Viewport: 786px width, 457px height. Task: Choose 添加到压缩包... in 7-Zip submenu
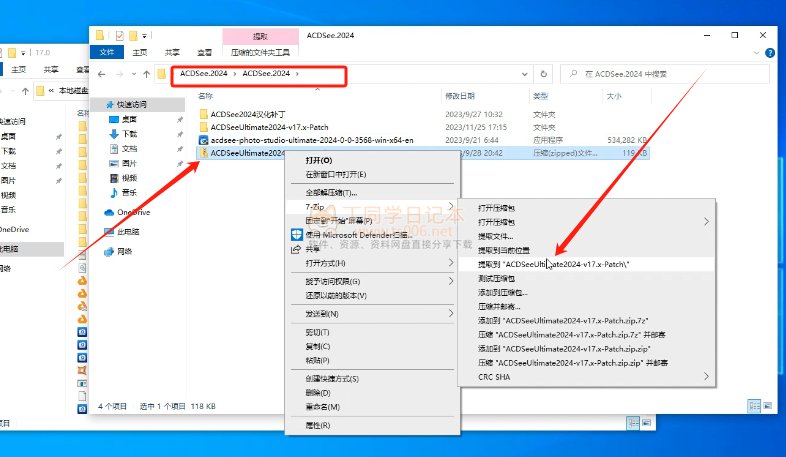(586, 292)
